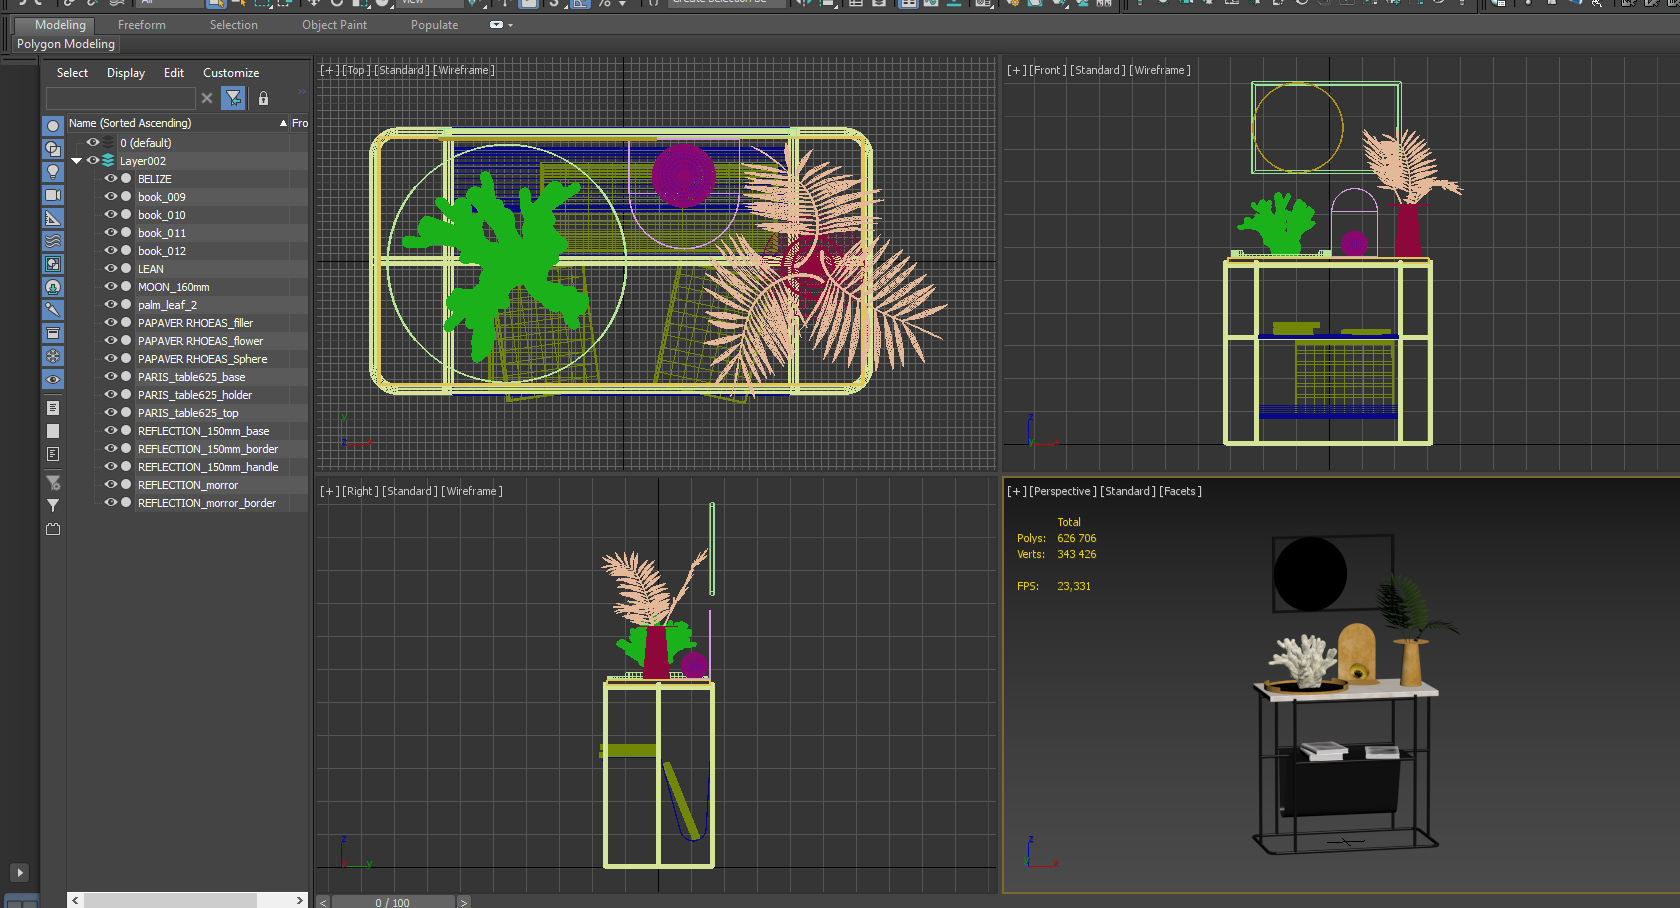Select the MOON_160mm scene object

pos(172,287)
